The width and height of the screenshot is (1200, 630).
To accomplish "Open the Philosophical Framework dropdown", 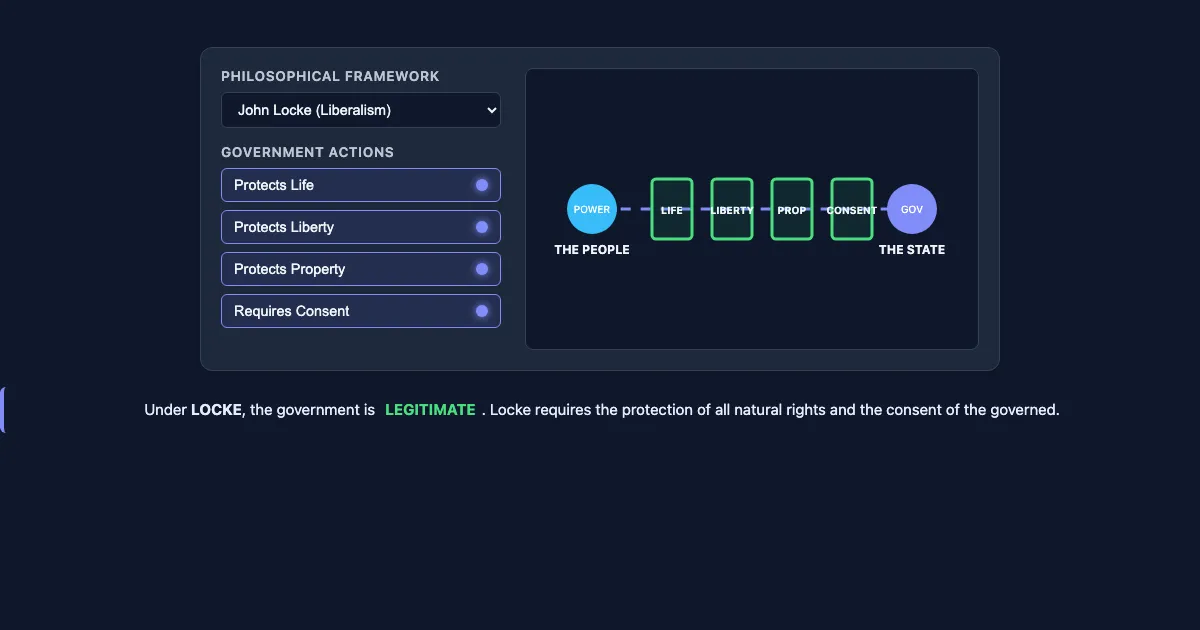I will tap(361, 110).
